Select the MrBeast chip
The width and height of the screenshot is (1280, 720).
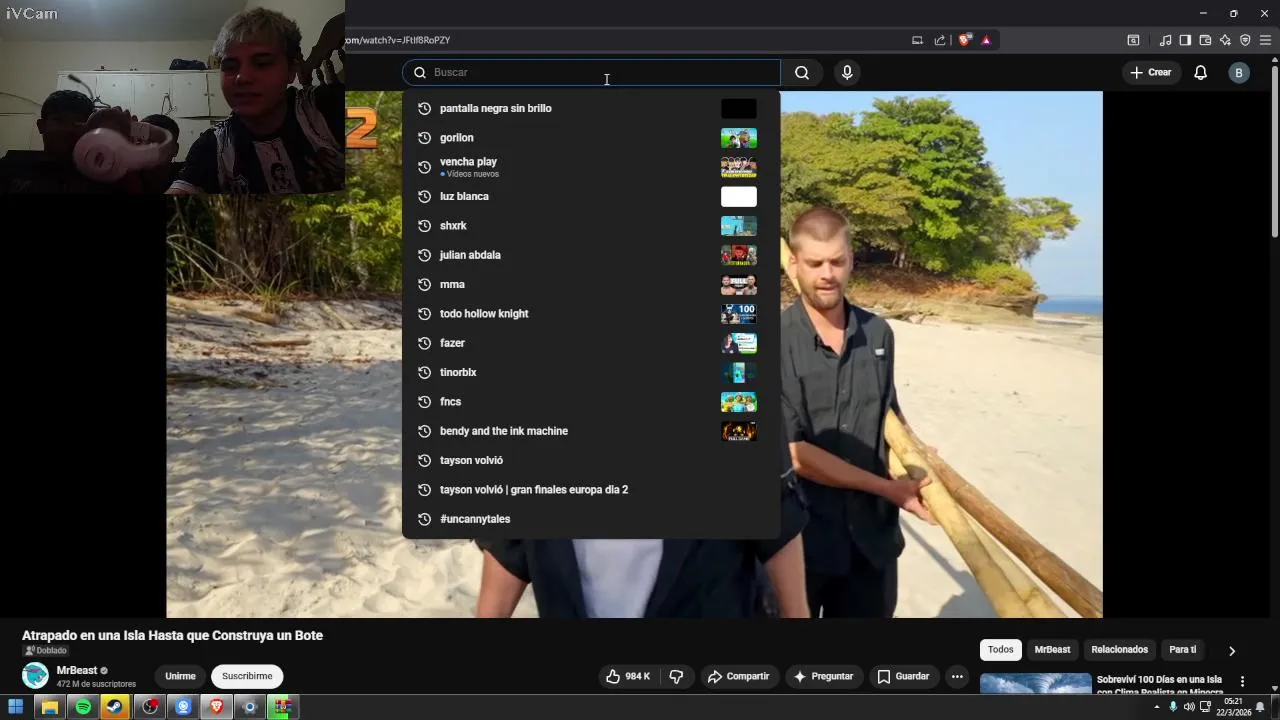coord(1052,650)
